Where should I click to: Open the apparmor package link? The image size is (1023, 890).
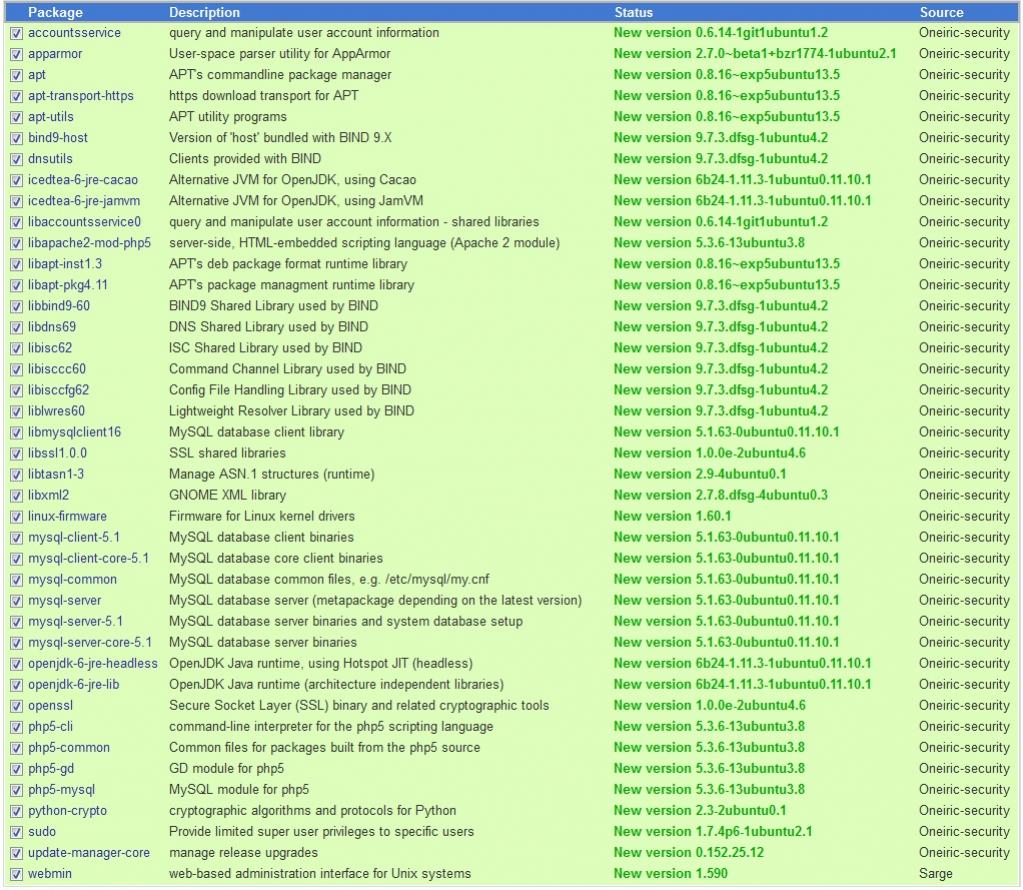pos(55,54)
